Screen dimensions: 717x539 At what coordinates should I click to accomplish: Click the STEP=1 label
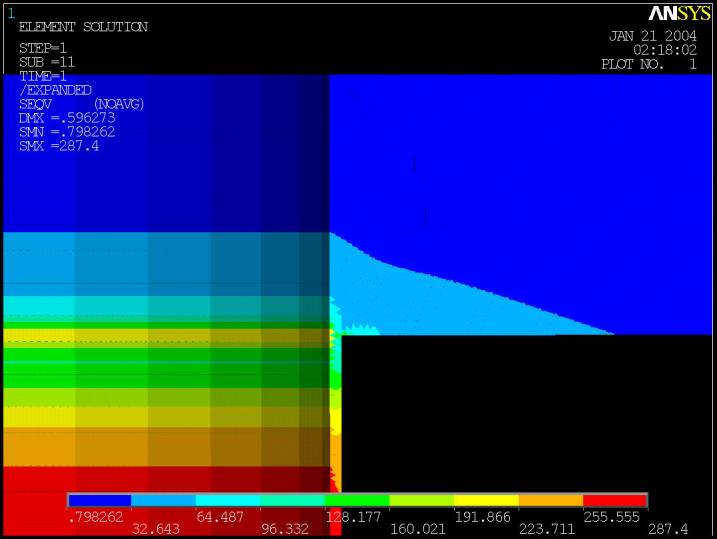pos(43,48)
